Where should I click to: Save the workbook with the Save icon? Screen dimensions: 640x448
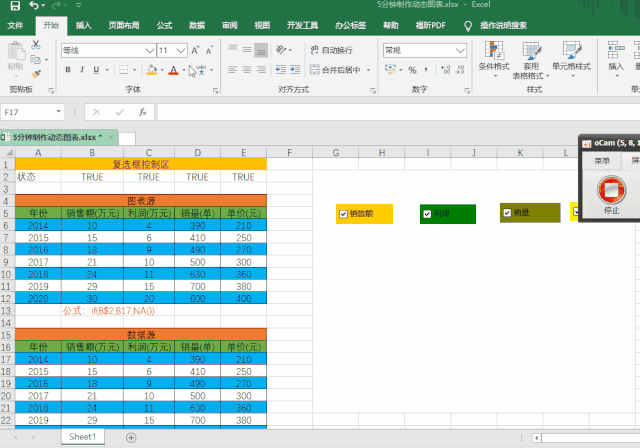click(15, 6)
